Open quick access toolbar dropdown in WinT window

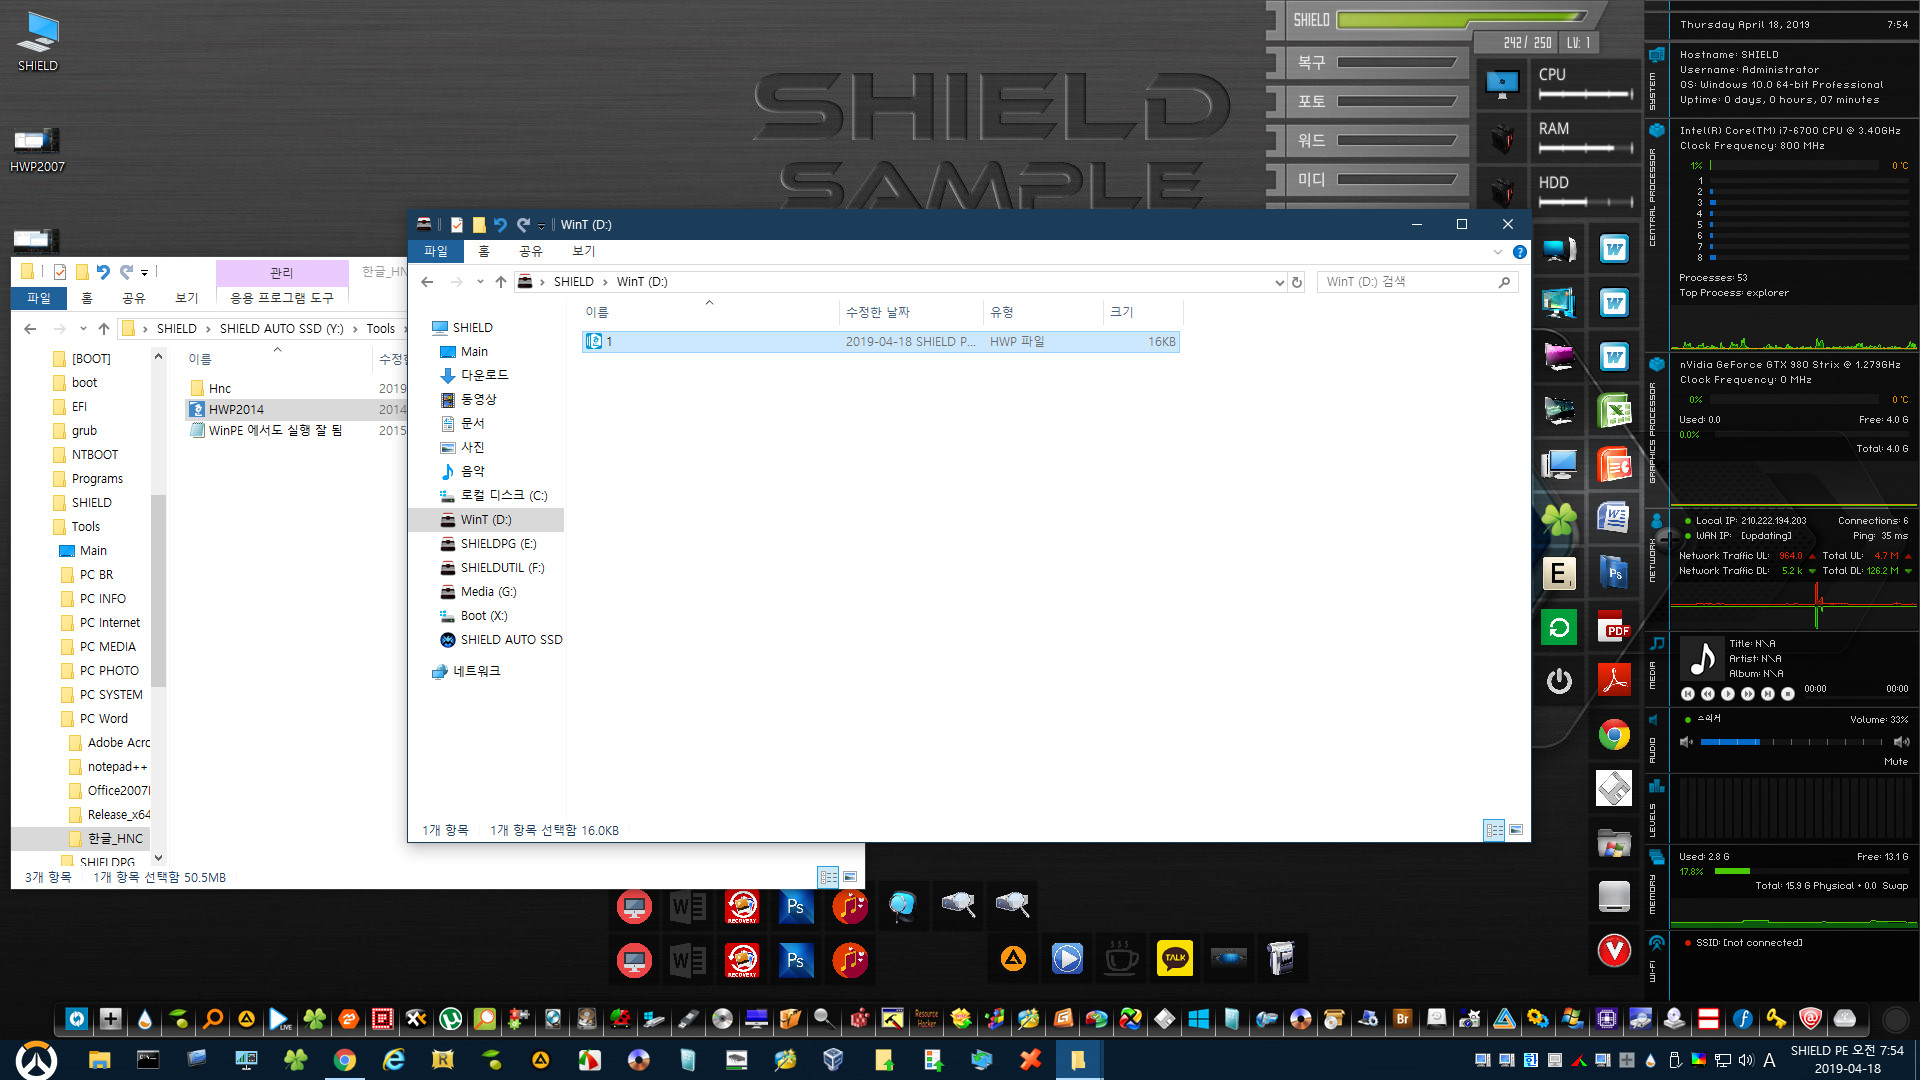tap(541, 225)
